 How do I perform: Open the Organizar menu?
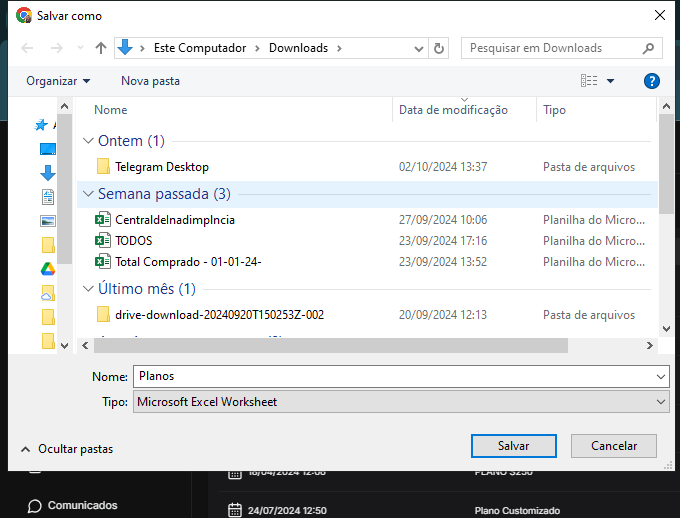click(58, 81)
